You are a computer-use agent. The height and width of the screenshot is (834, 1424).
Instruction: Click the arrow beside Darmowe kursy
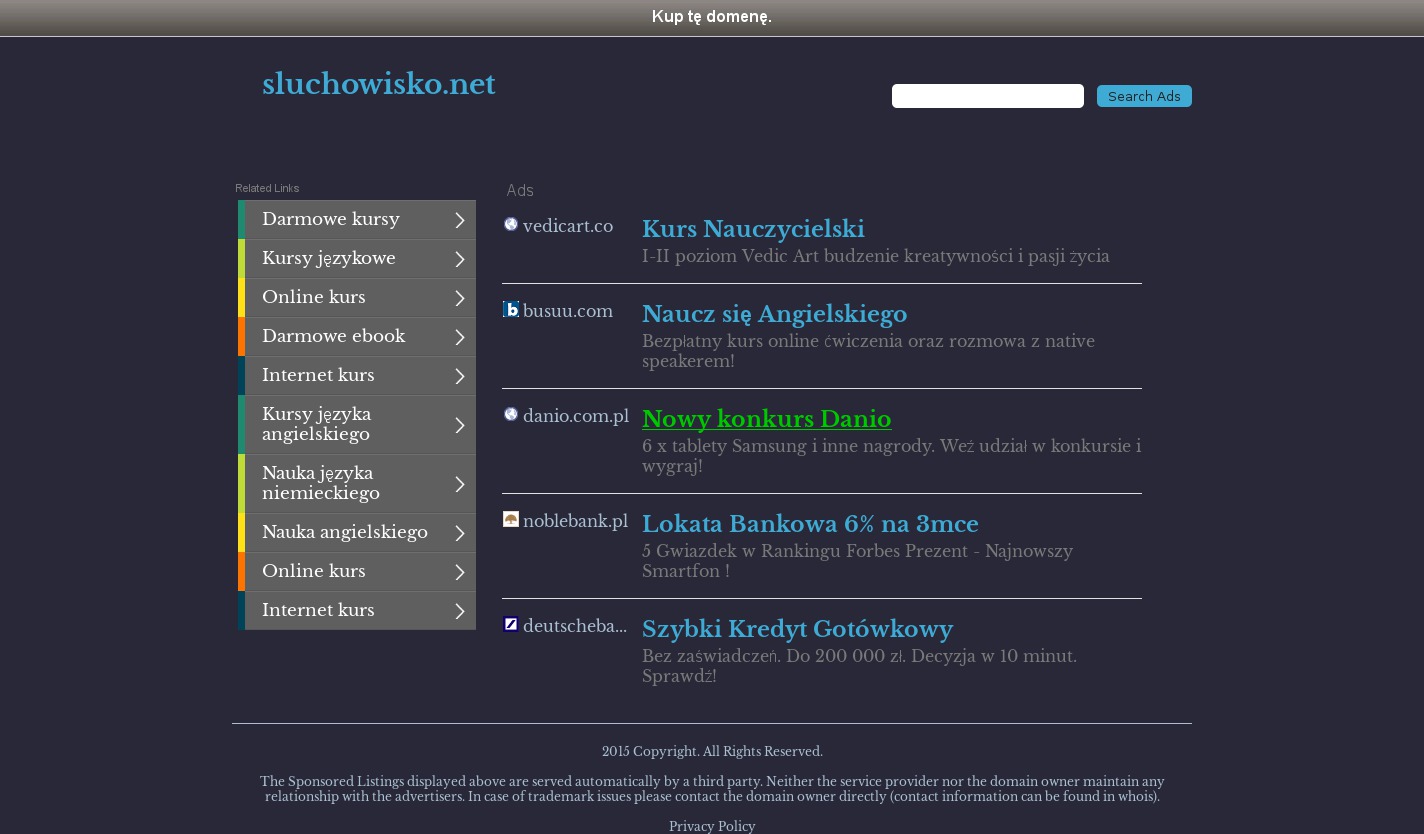coord(459,220)
